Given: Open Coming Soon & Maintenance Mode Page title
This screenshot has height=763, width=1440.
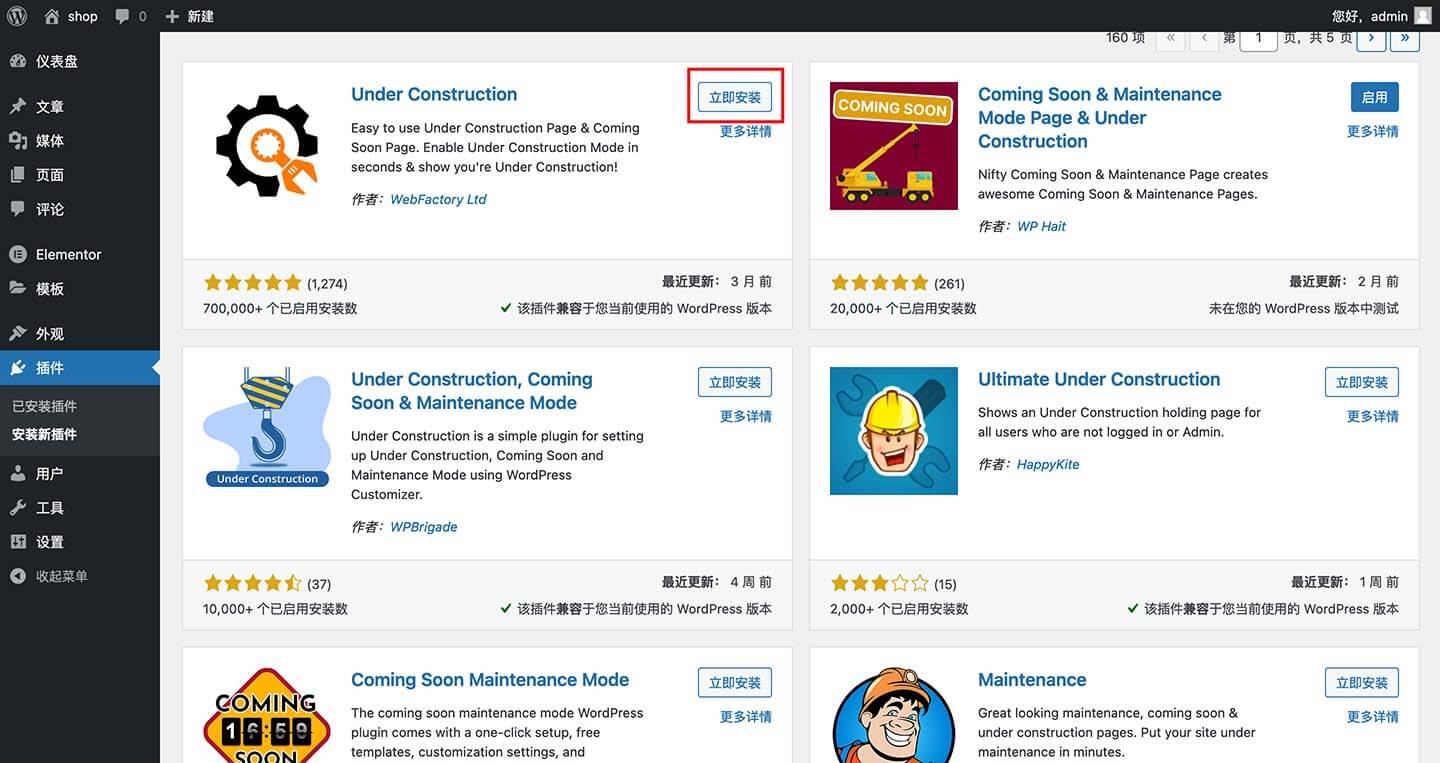Looking at the screenshot, I should pos(1100,118).
